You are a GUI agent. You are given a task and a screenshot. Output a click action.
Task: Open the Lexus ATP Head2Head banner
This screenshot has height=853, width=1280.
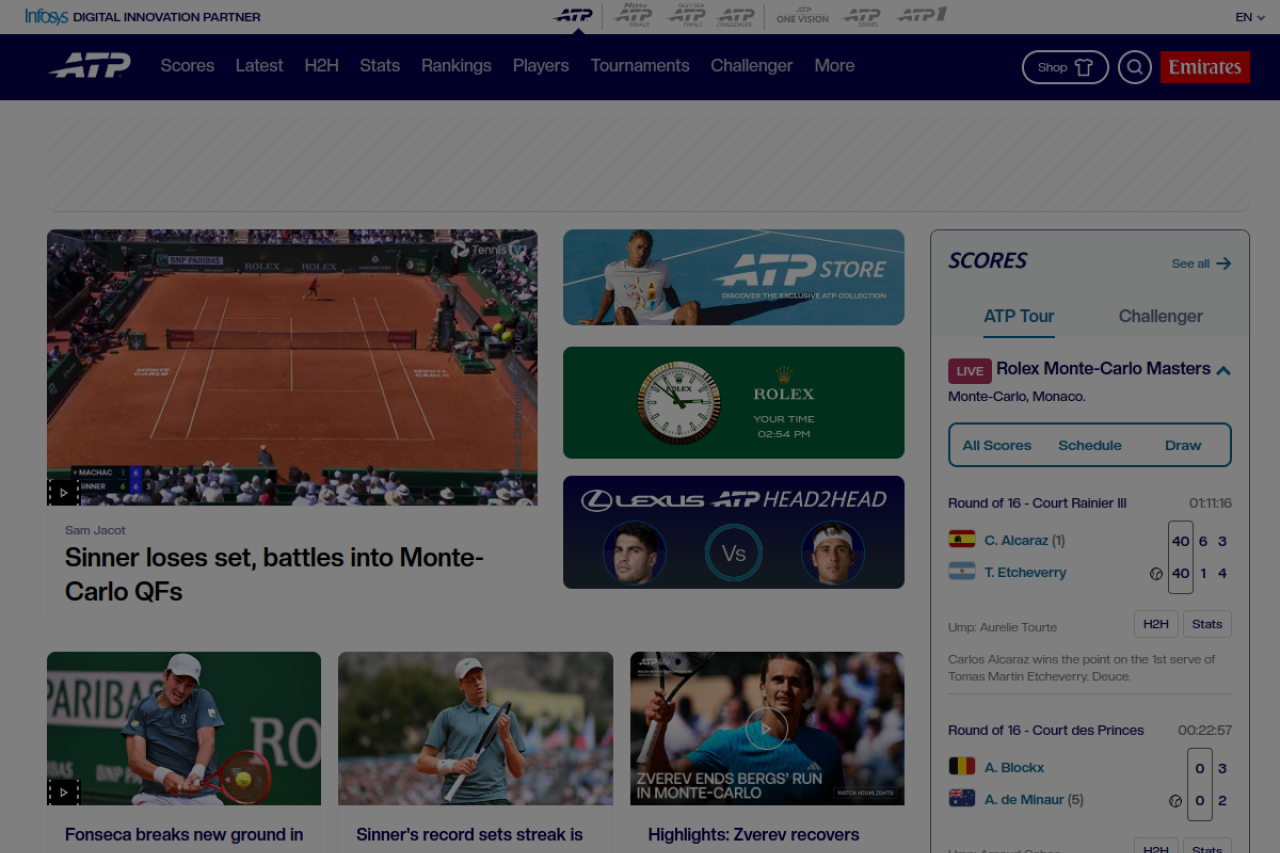click(x=733, y=532)
